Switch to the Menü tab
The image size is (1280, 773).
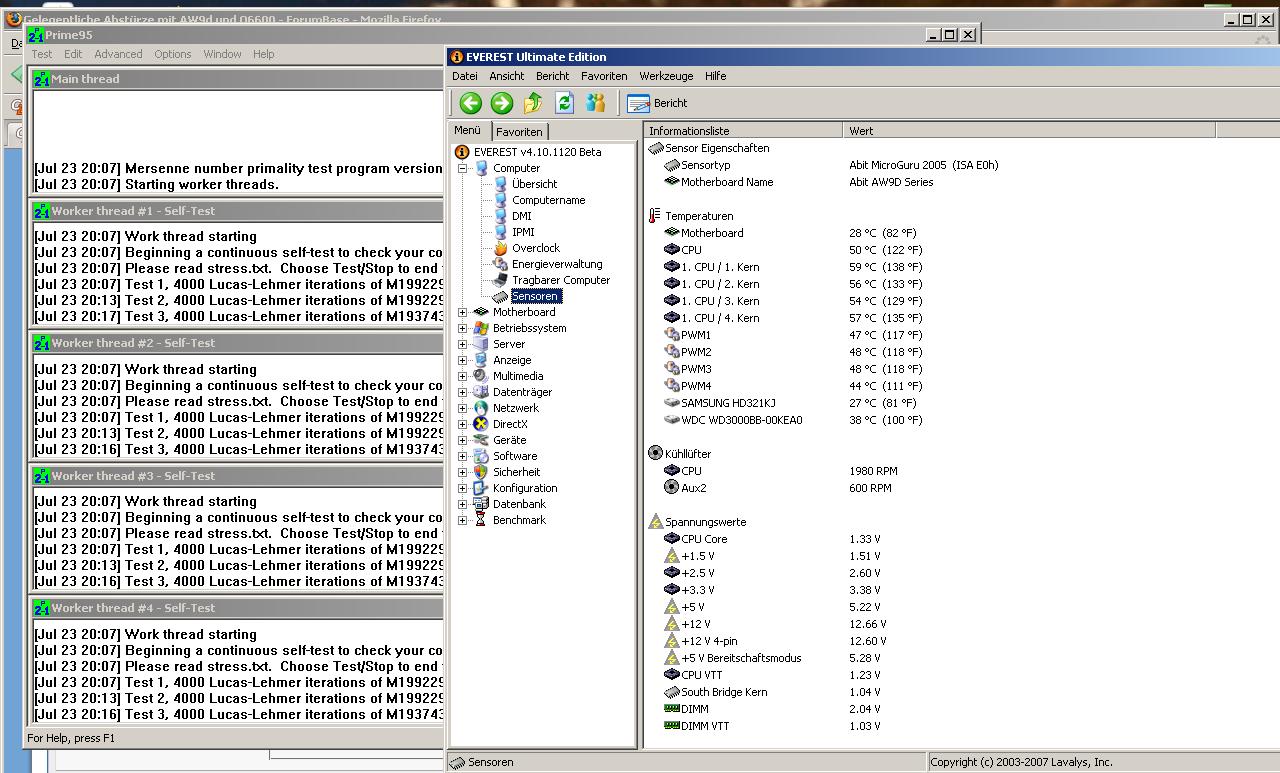[468, 130]
